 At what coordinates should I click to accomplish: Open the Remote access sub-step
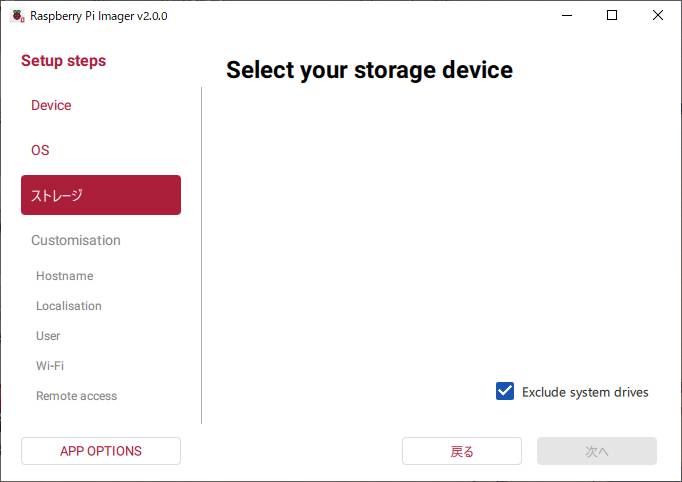click(76, 396)
